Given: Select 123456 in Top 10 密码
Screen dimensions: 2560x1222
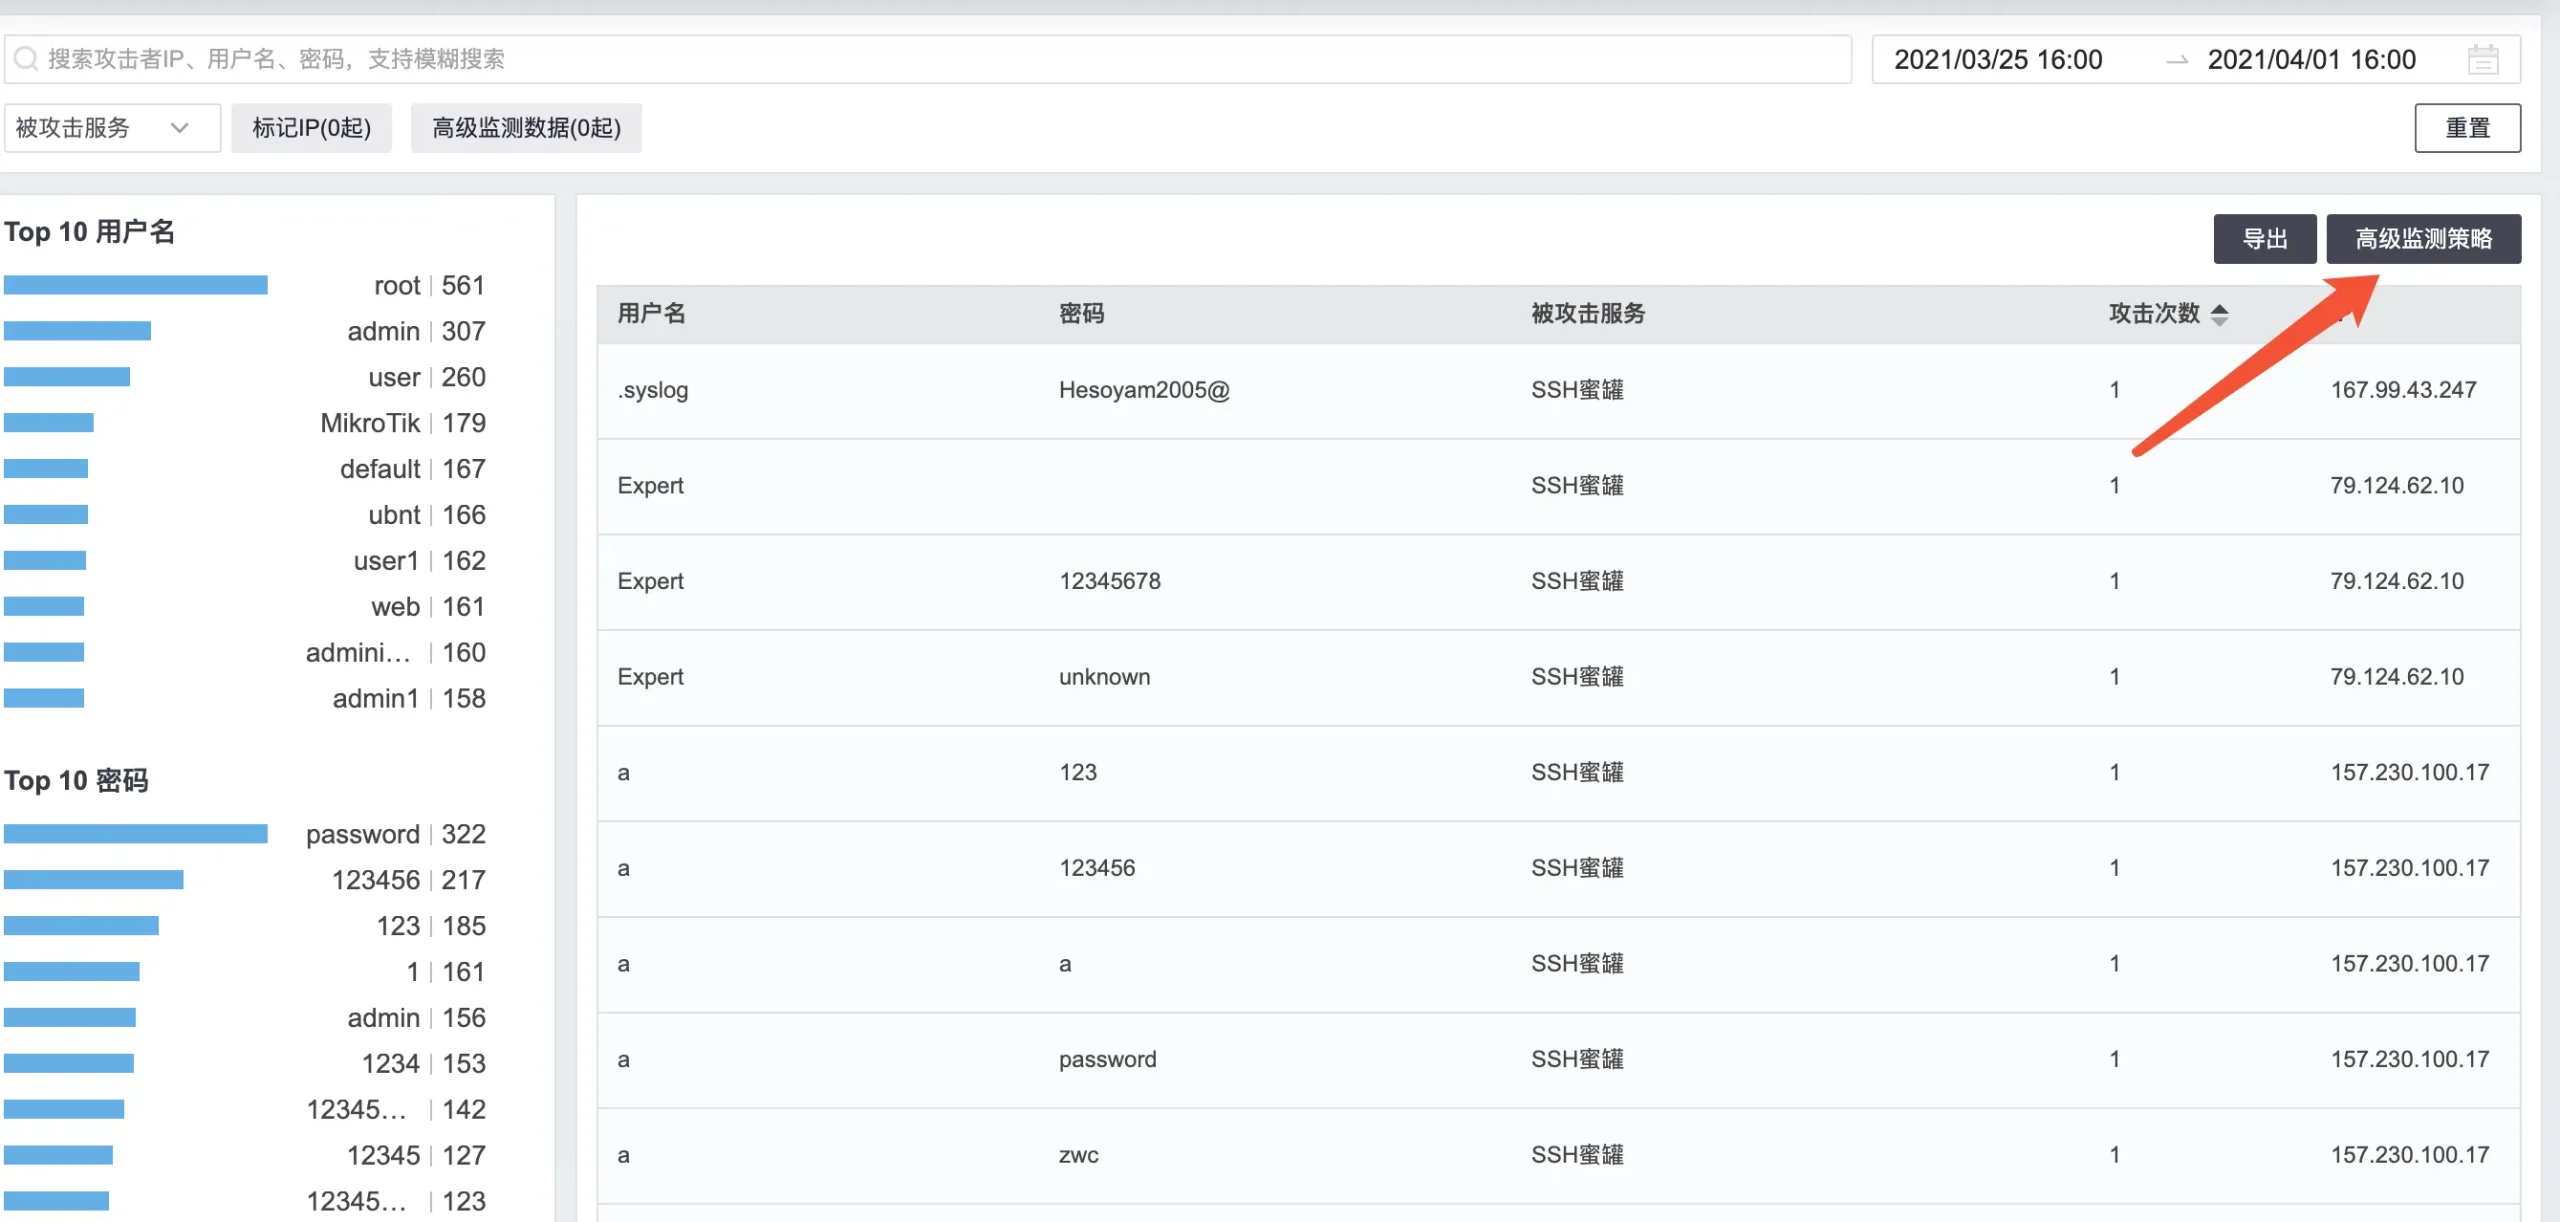Looking at the screenshot, I should click(x=375, y=880).
